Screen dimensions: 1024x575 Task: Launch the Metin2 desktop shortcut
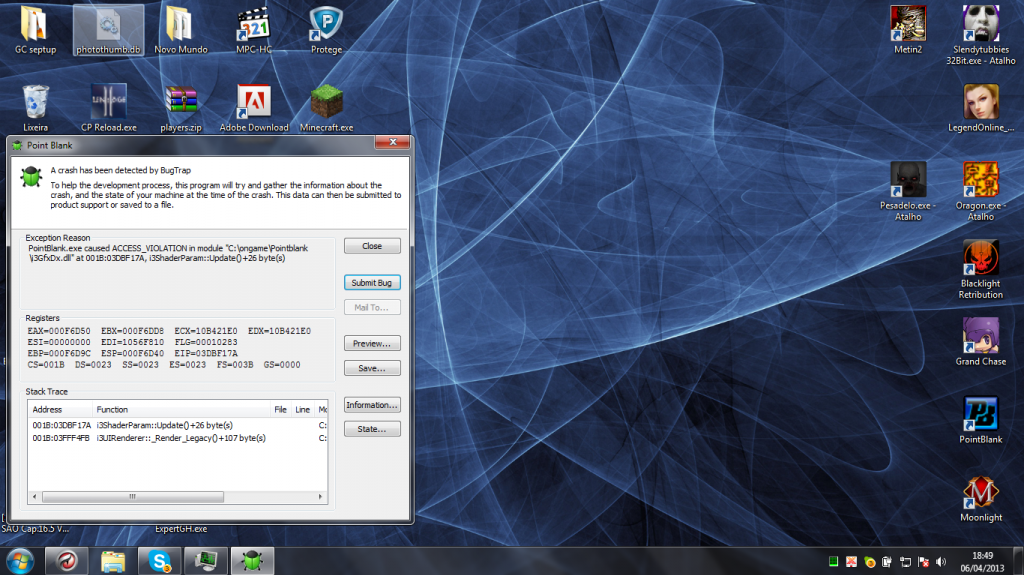[908, 25]
